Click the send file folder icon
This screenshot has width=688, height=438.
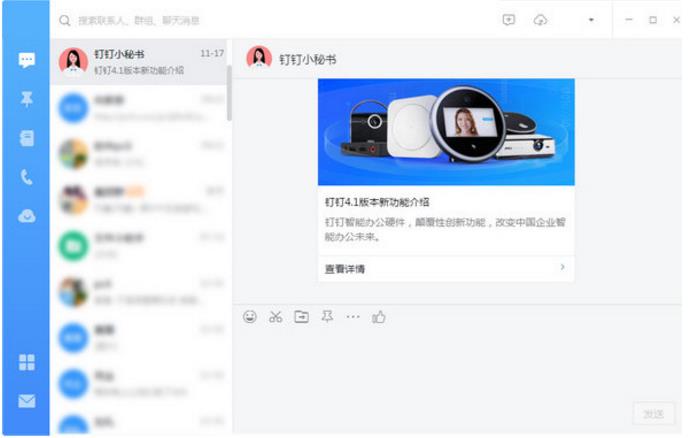click(301, 317)
